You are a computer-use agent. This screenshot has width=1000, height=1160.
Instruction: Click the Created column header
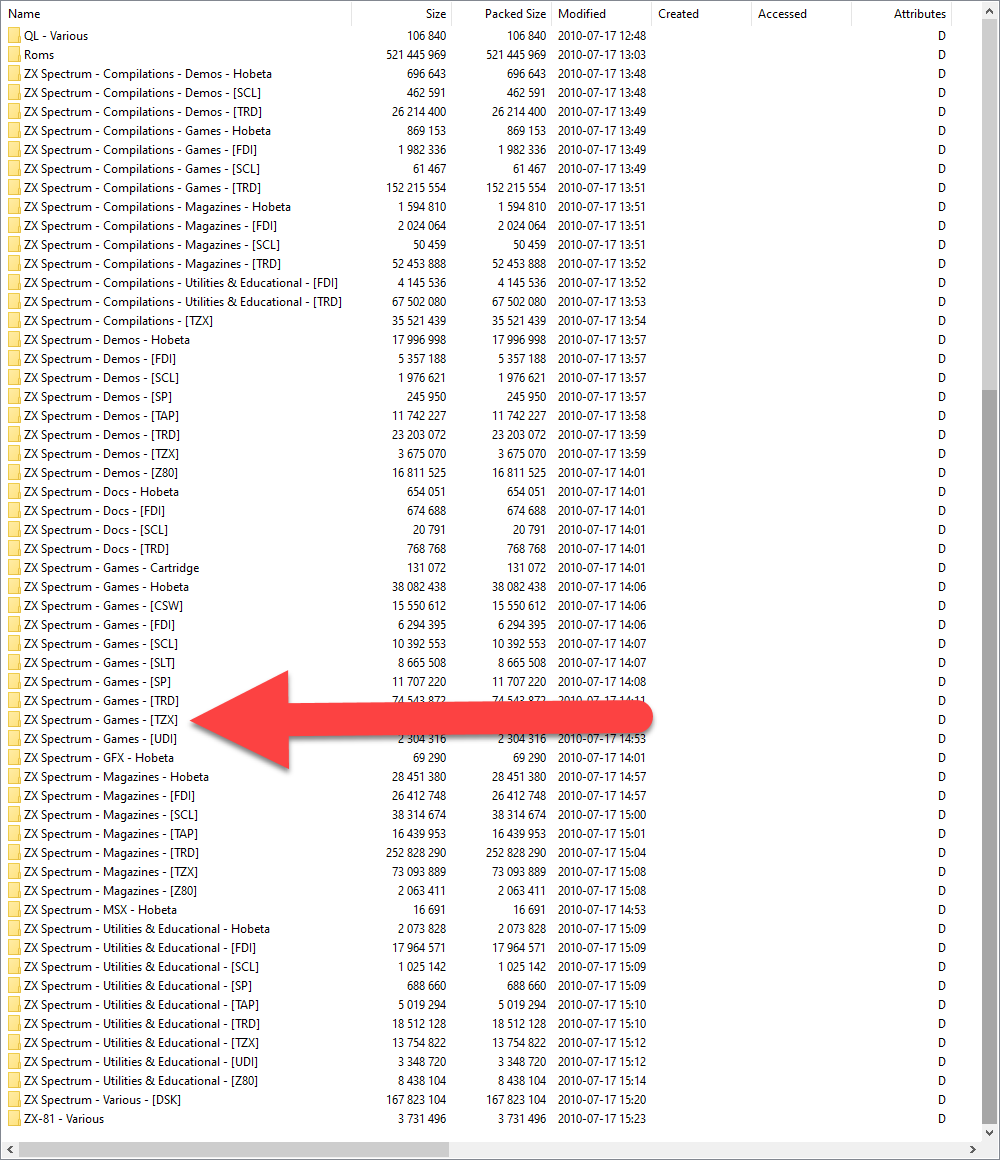(x=702, y=14)
